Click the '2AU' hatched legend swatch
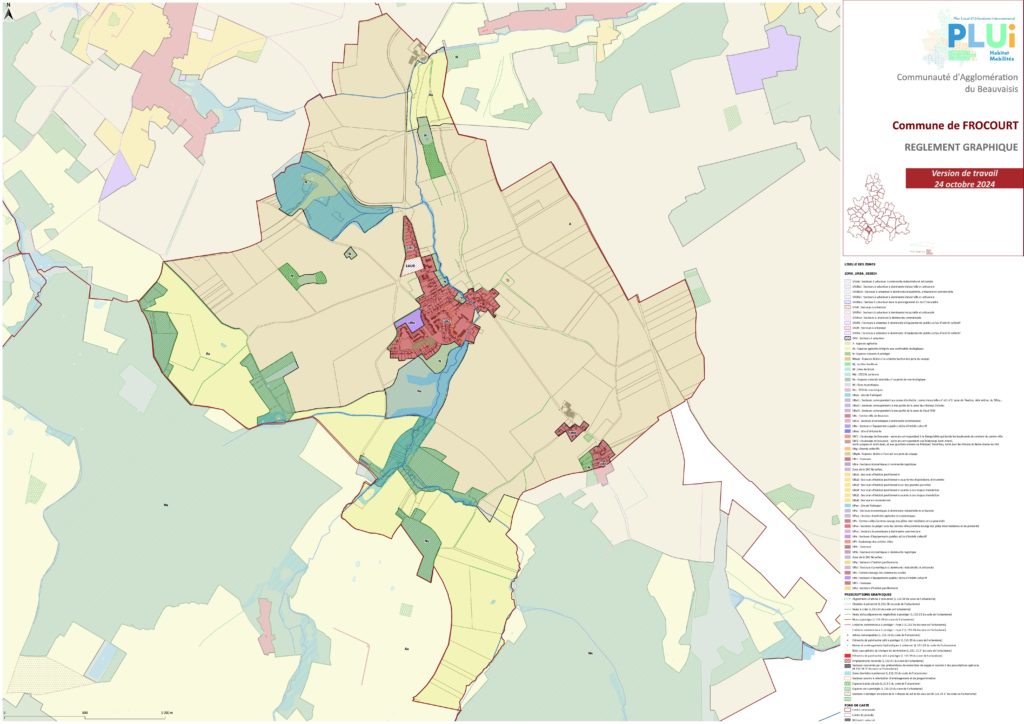 tap(847, 338)
